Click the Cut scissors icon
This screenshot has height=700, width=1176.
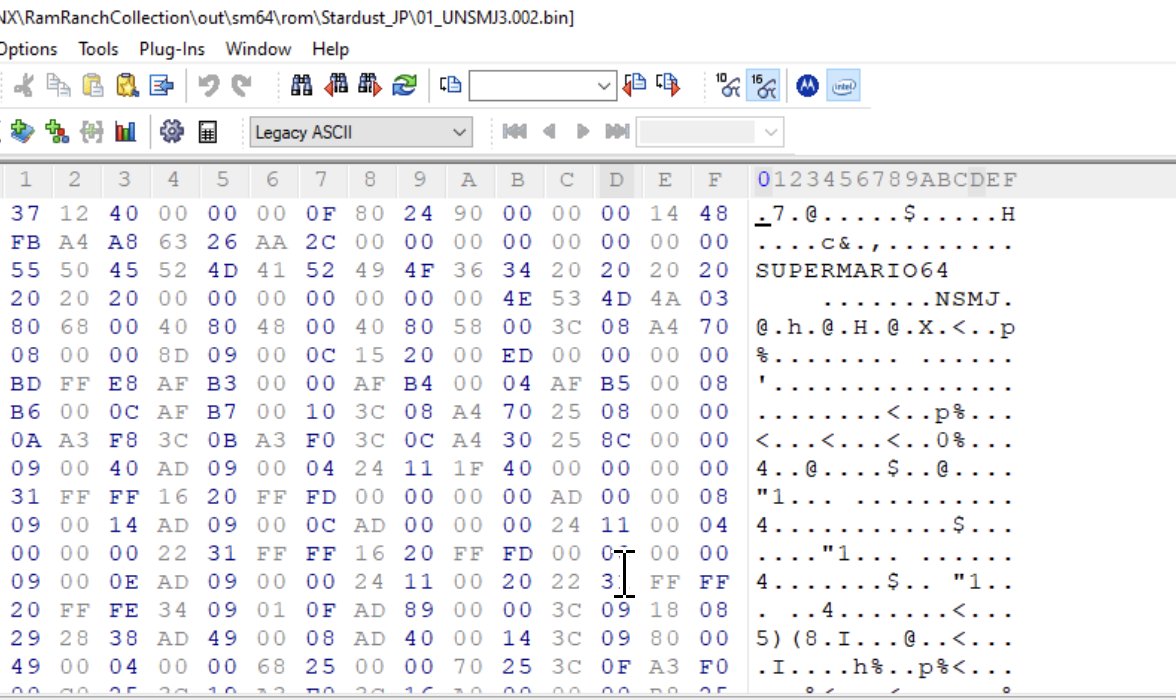coord(24,86)
